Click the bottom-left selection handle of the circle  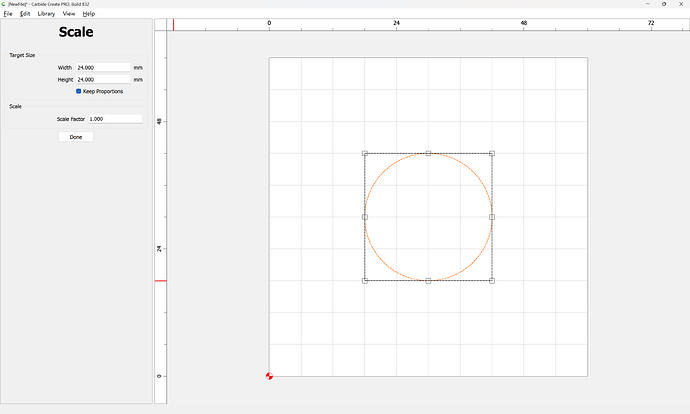pyautogui.click(x=365, y=281)
